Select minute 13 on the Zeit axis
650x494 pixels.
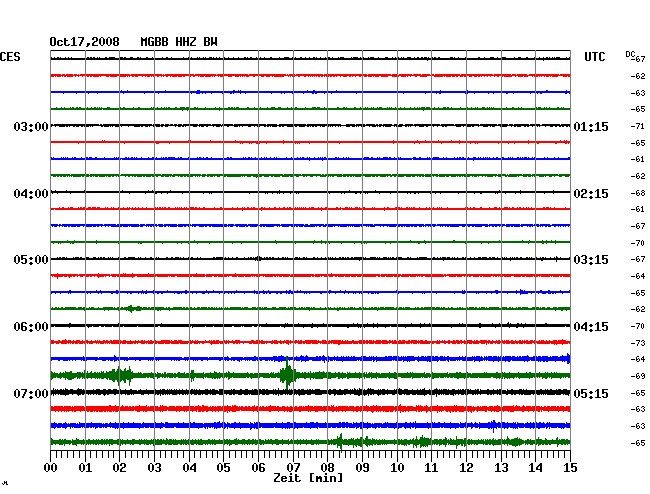click(501, 468)
